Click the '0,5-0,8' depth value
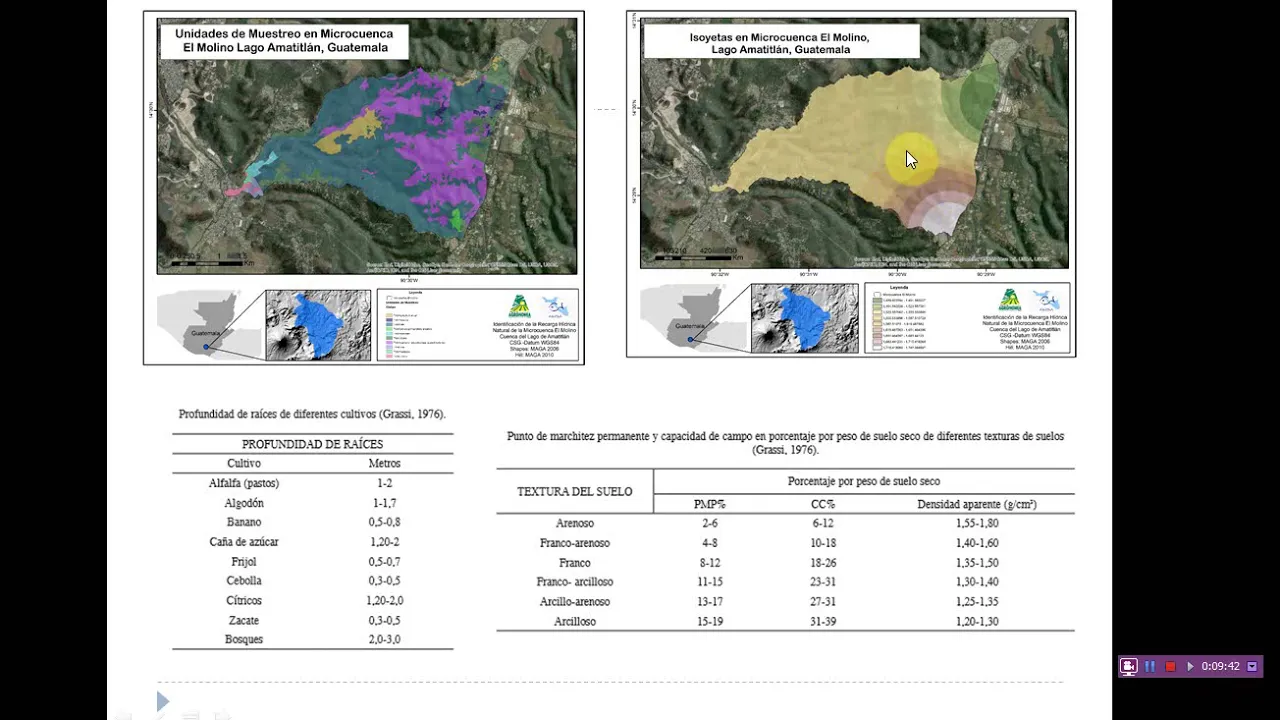 coord(384,522)
